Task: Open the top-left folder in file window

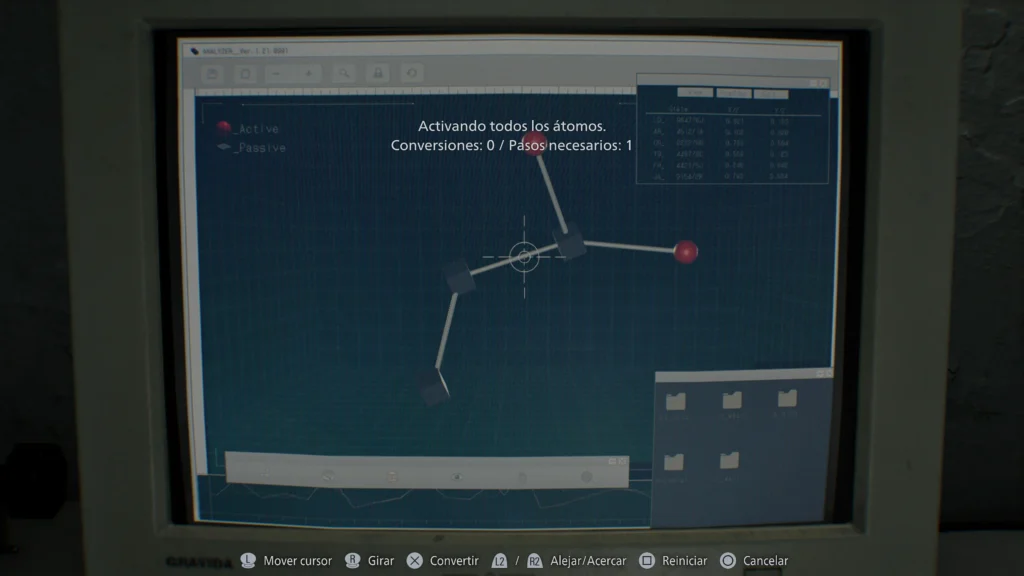Action: (676, 401)
